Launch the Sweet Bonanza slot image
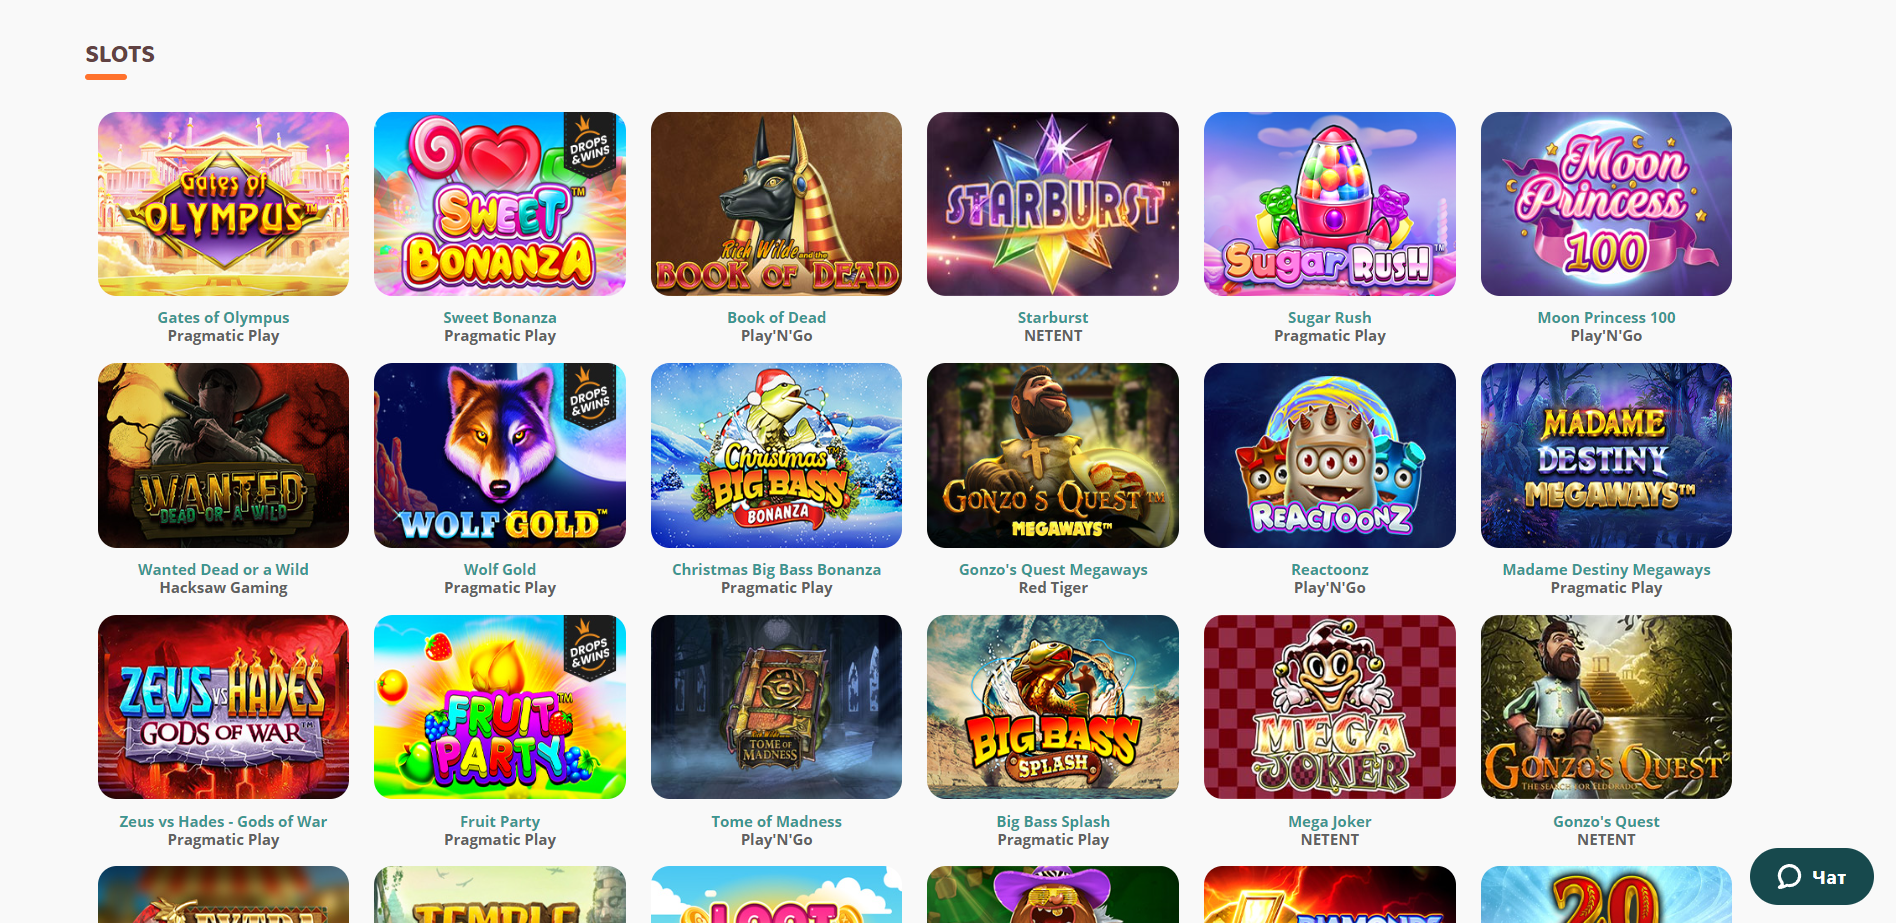Screen dimensions: 1896x923 click(500, 204)
